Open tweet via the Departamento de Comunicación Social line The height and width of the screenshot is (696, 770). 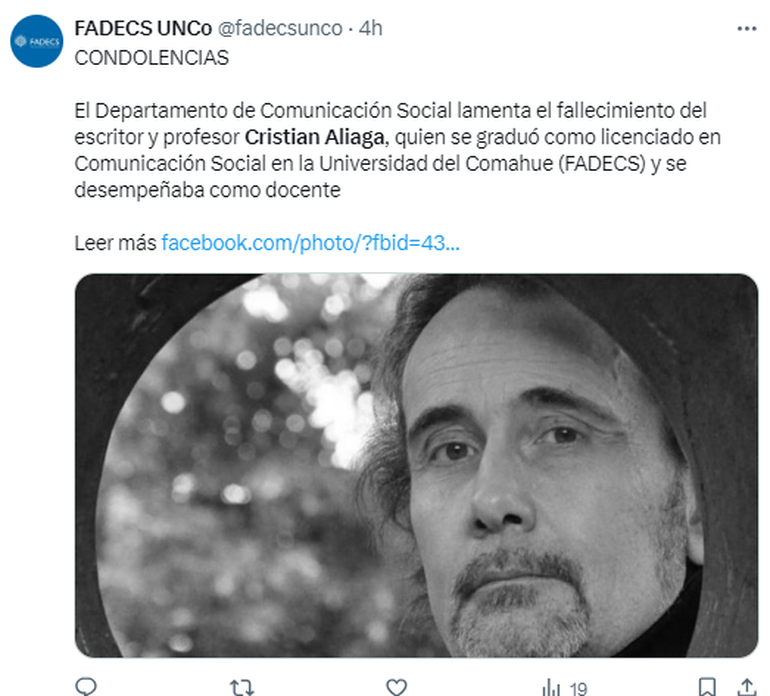[390, 111]
